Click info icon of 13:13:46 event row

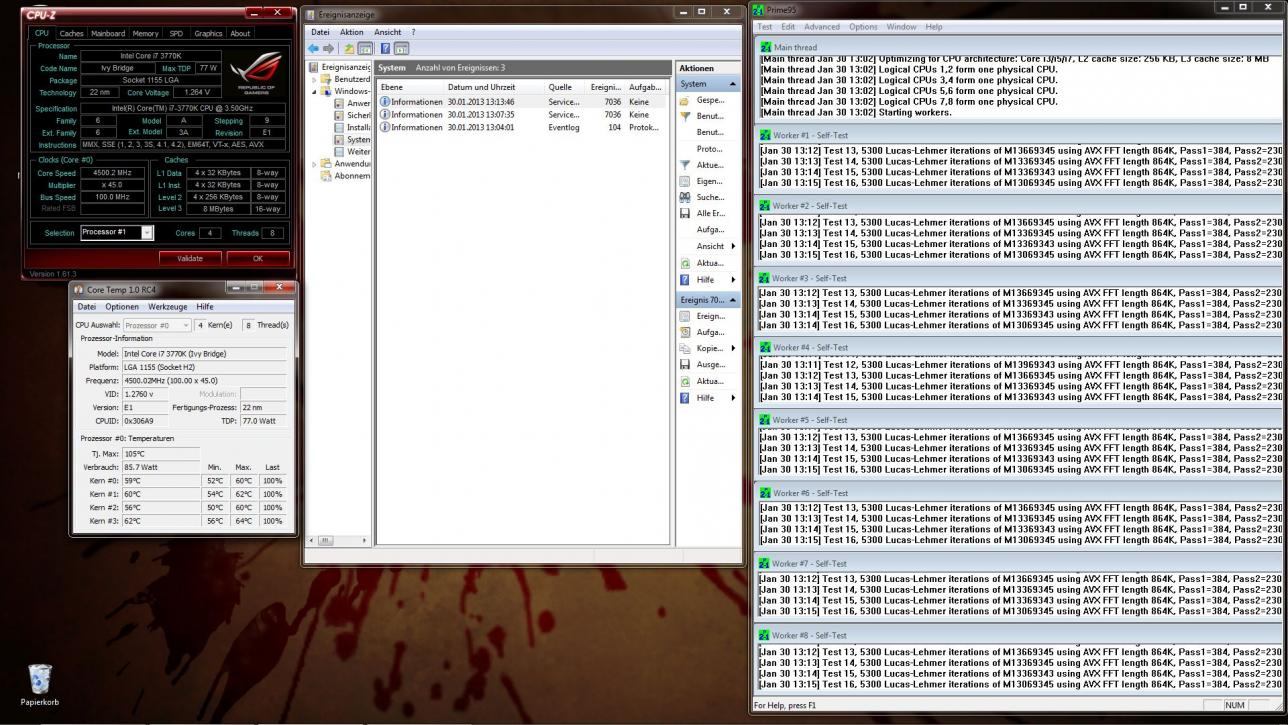(385, 102)
